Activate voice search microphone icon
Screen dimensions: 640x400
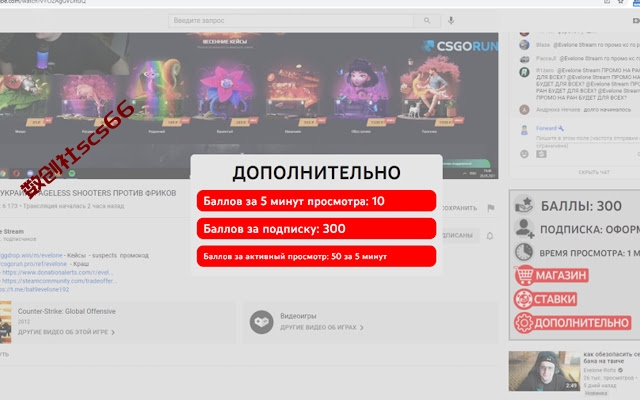(x=451, y=20)
